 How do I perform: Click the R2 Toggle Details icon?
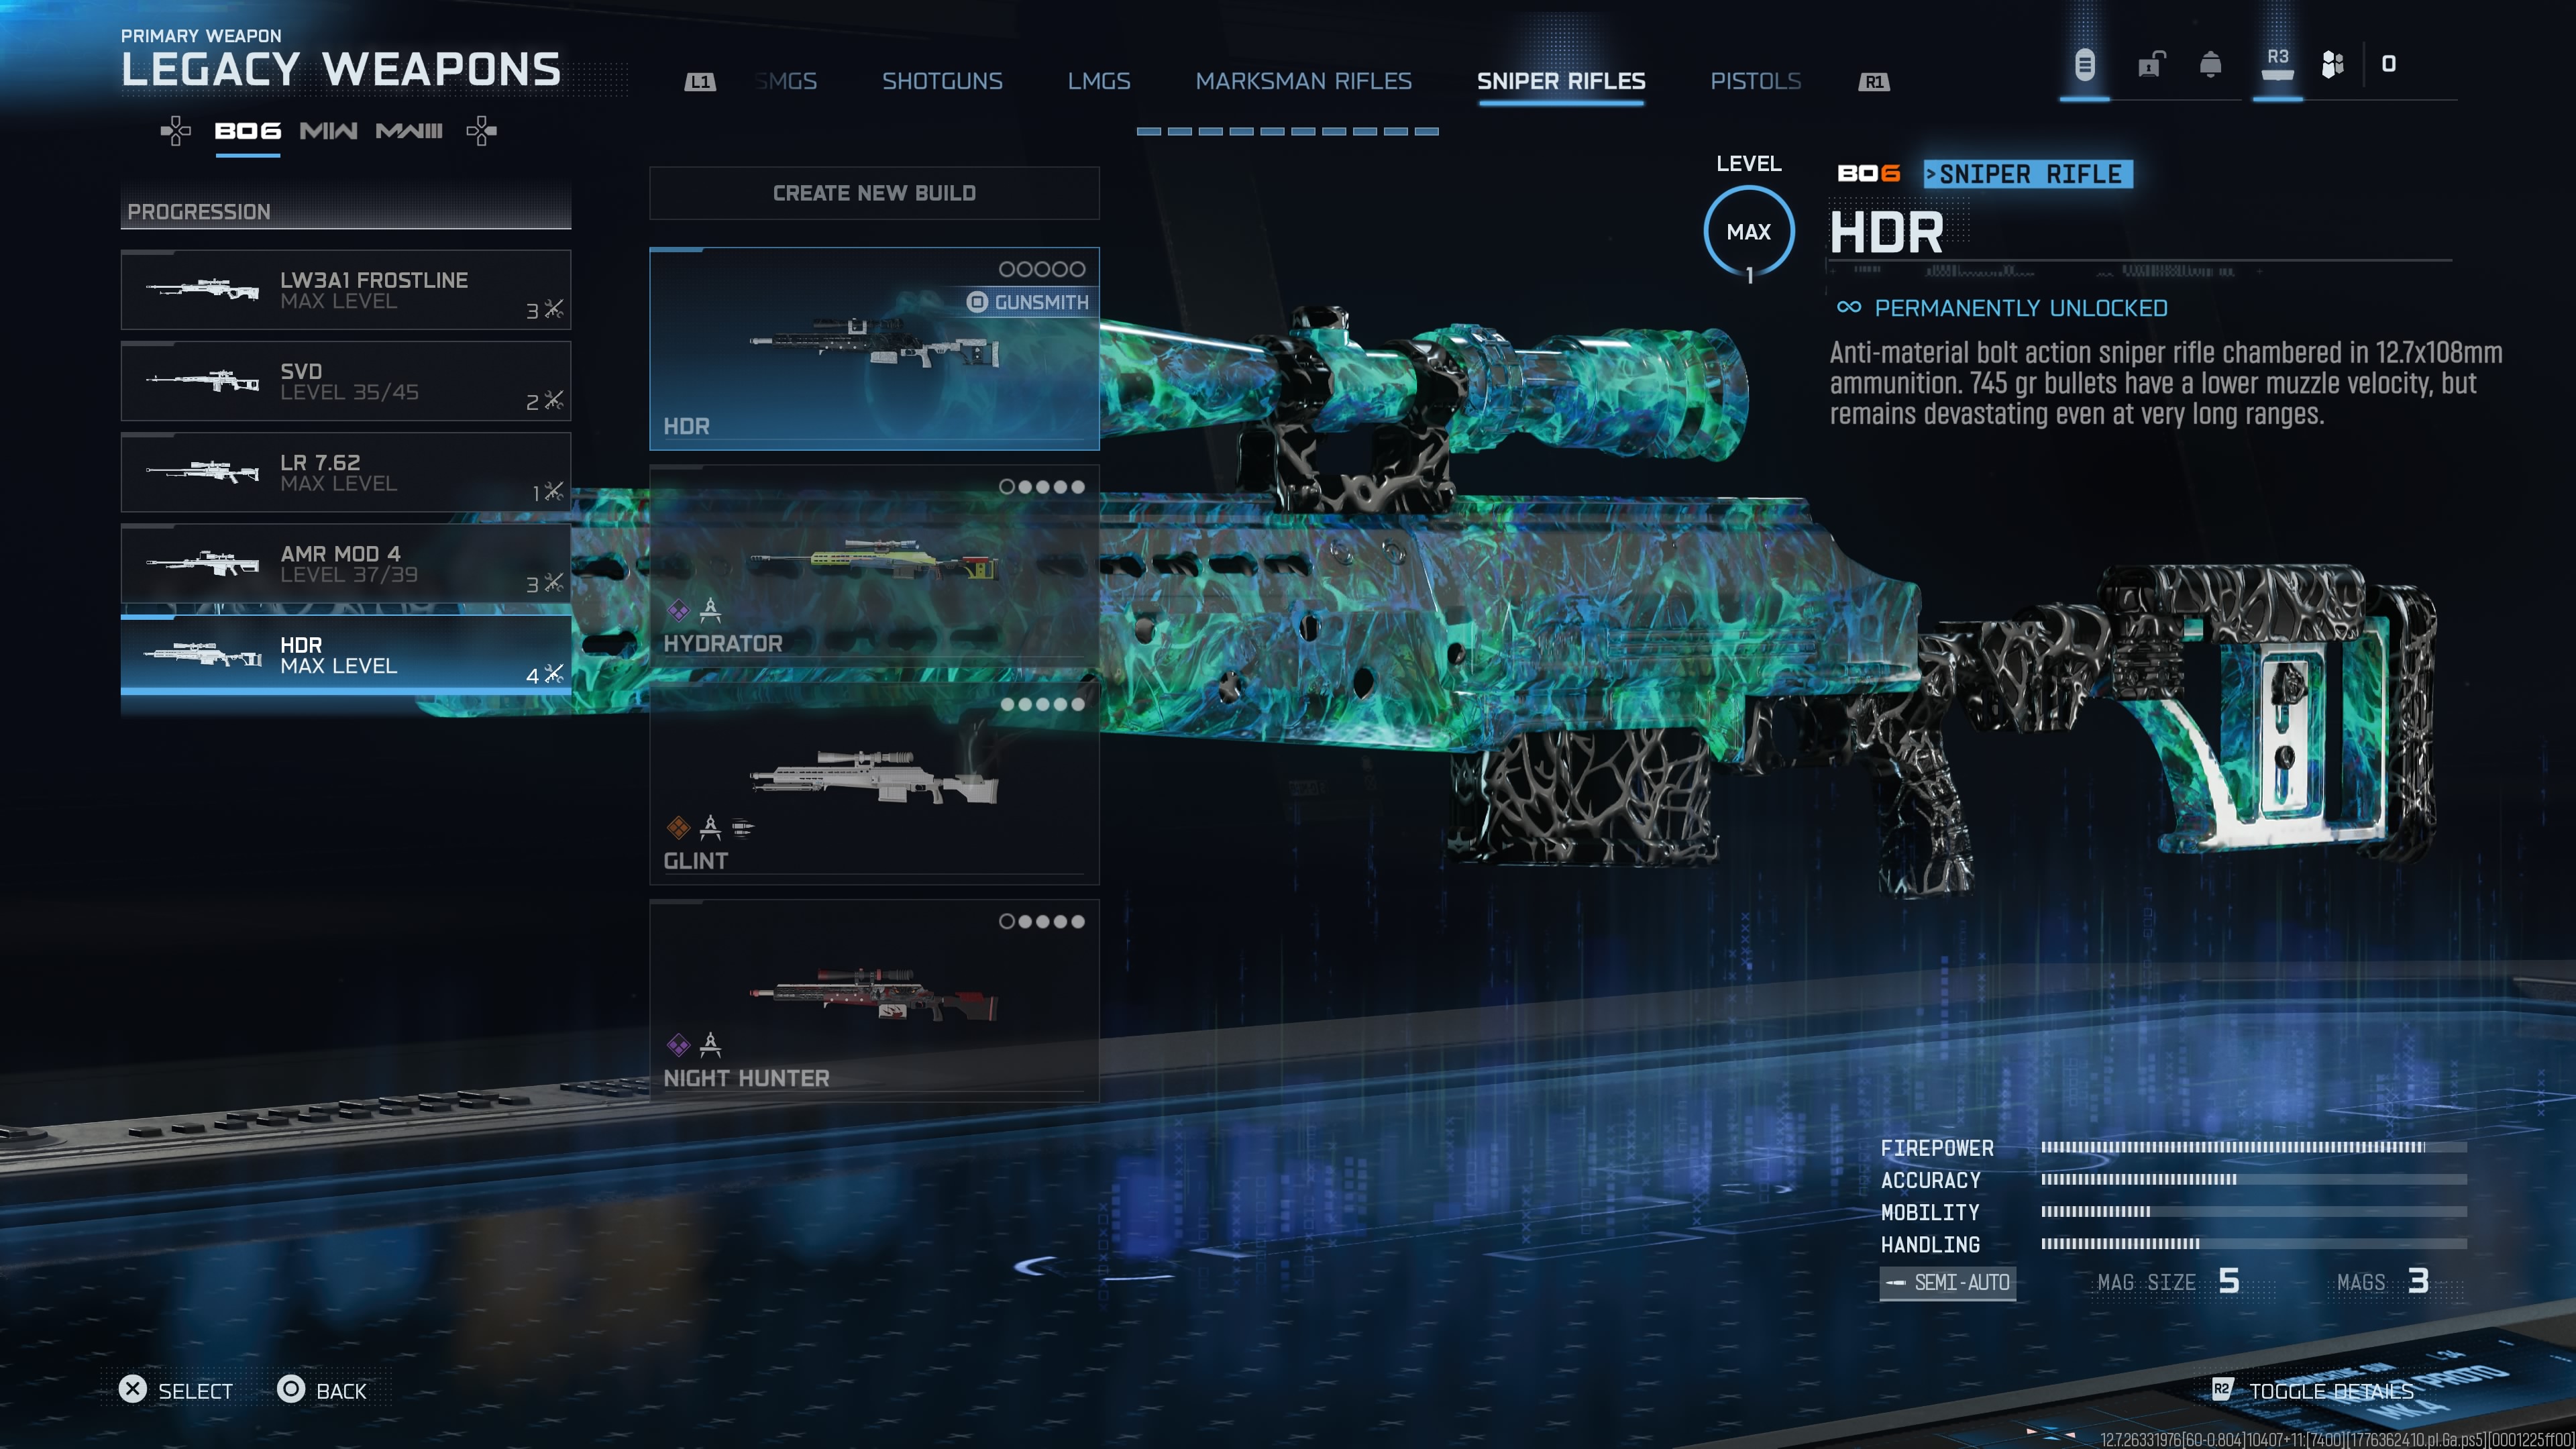coord(2221,1390)
